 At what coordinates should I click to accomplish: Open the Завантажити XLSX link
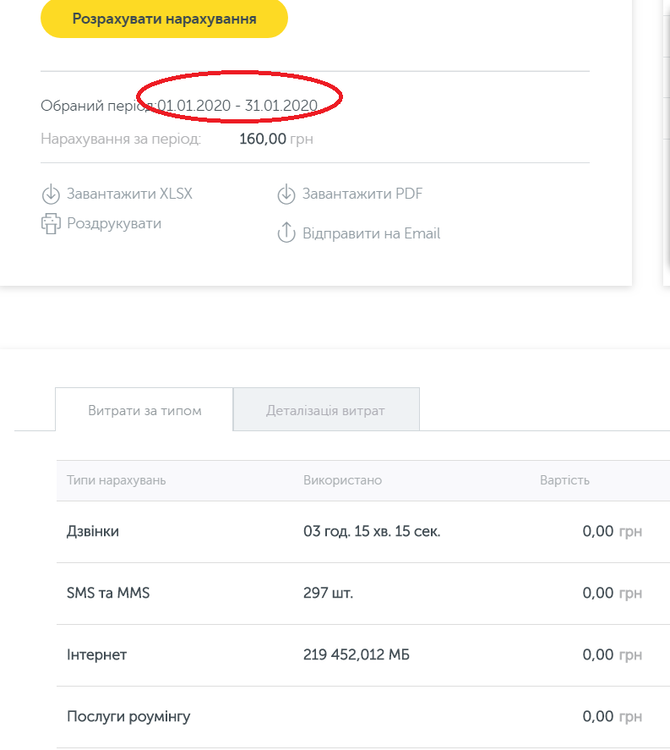pyautogui.click(x=129, y=194)
